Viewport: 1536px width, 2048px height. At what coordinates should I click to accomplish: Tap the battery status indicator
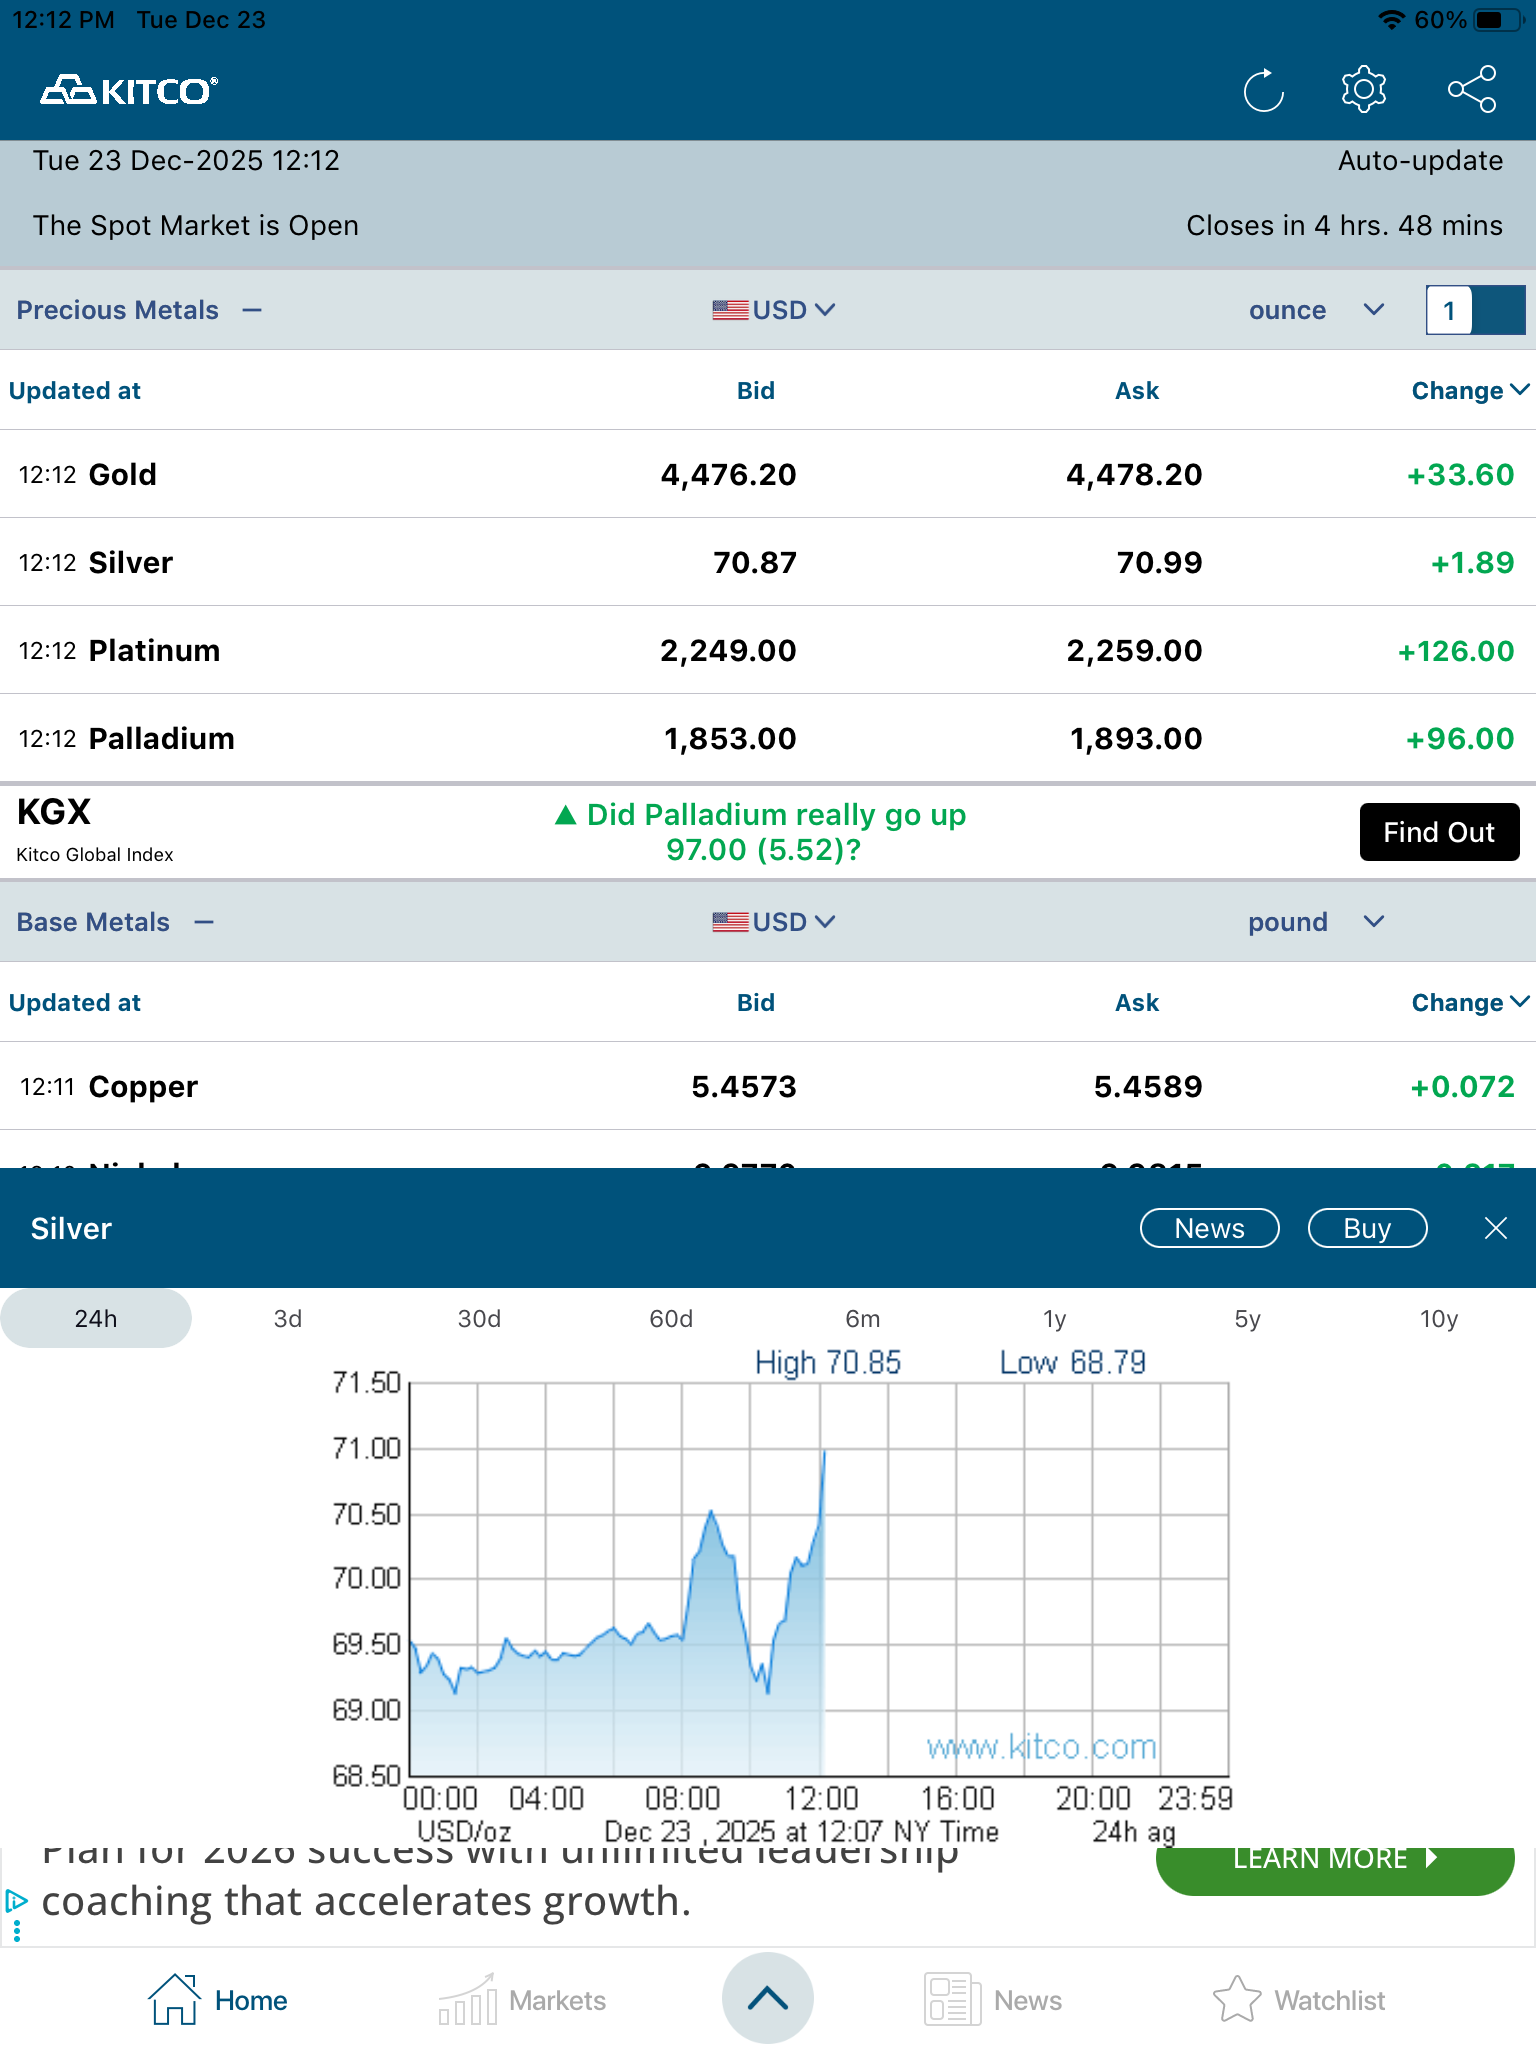tap(1499, 20)
